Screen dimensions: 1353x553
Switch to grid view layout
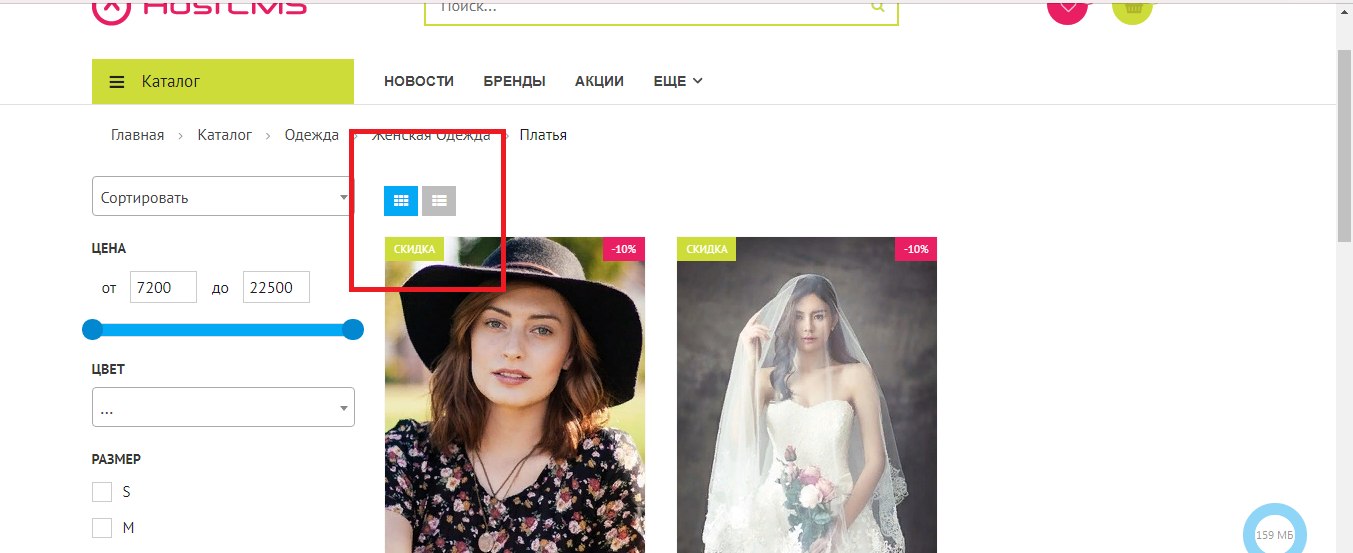coord(401,201)
